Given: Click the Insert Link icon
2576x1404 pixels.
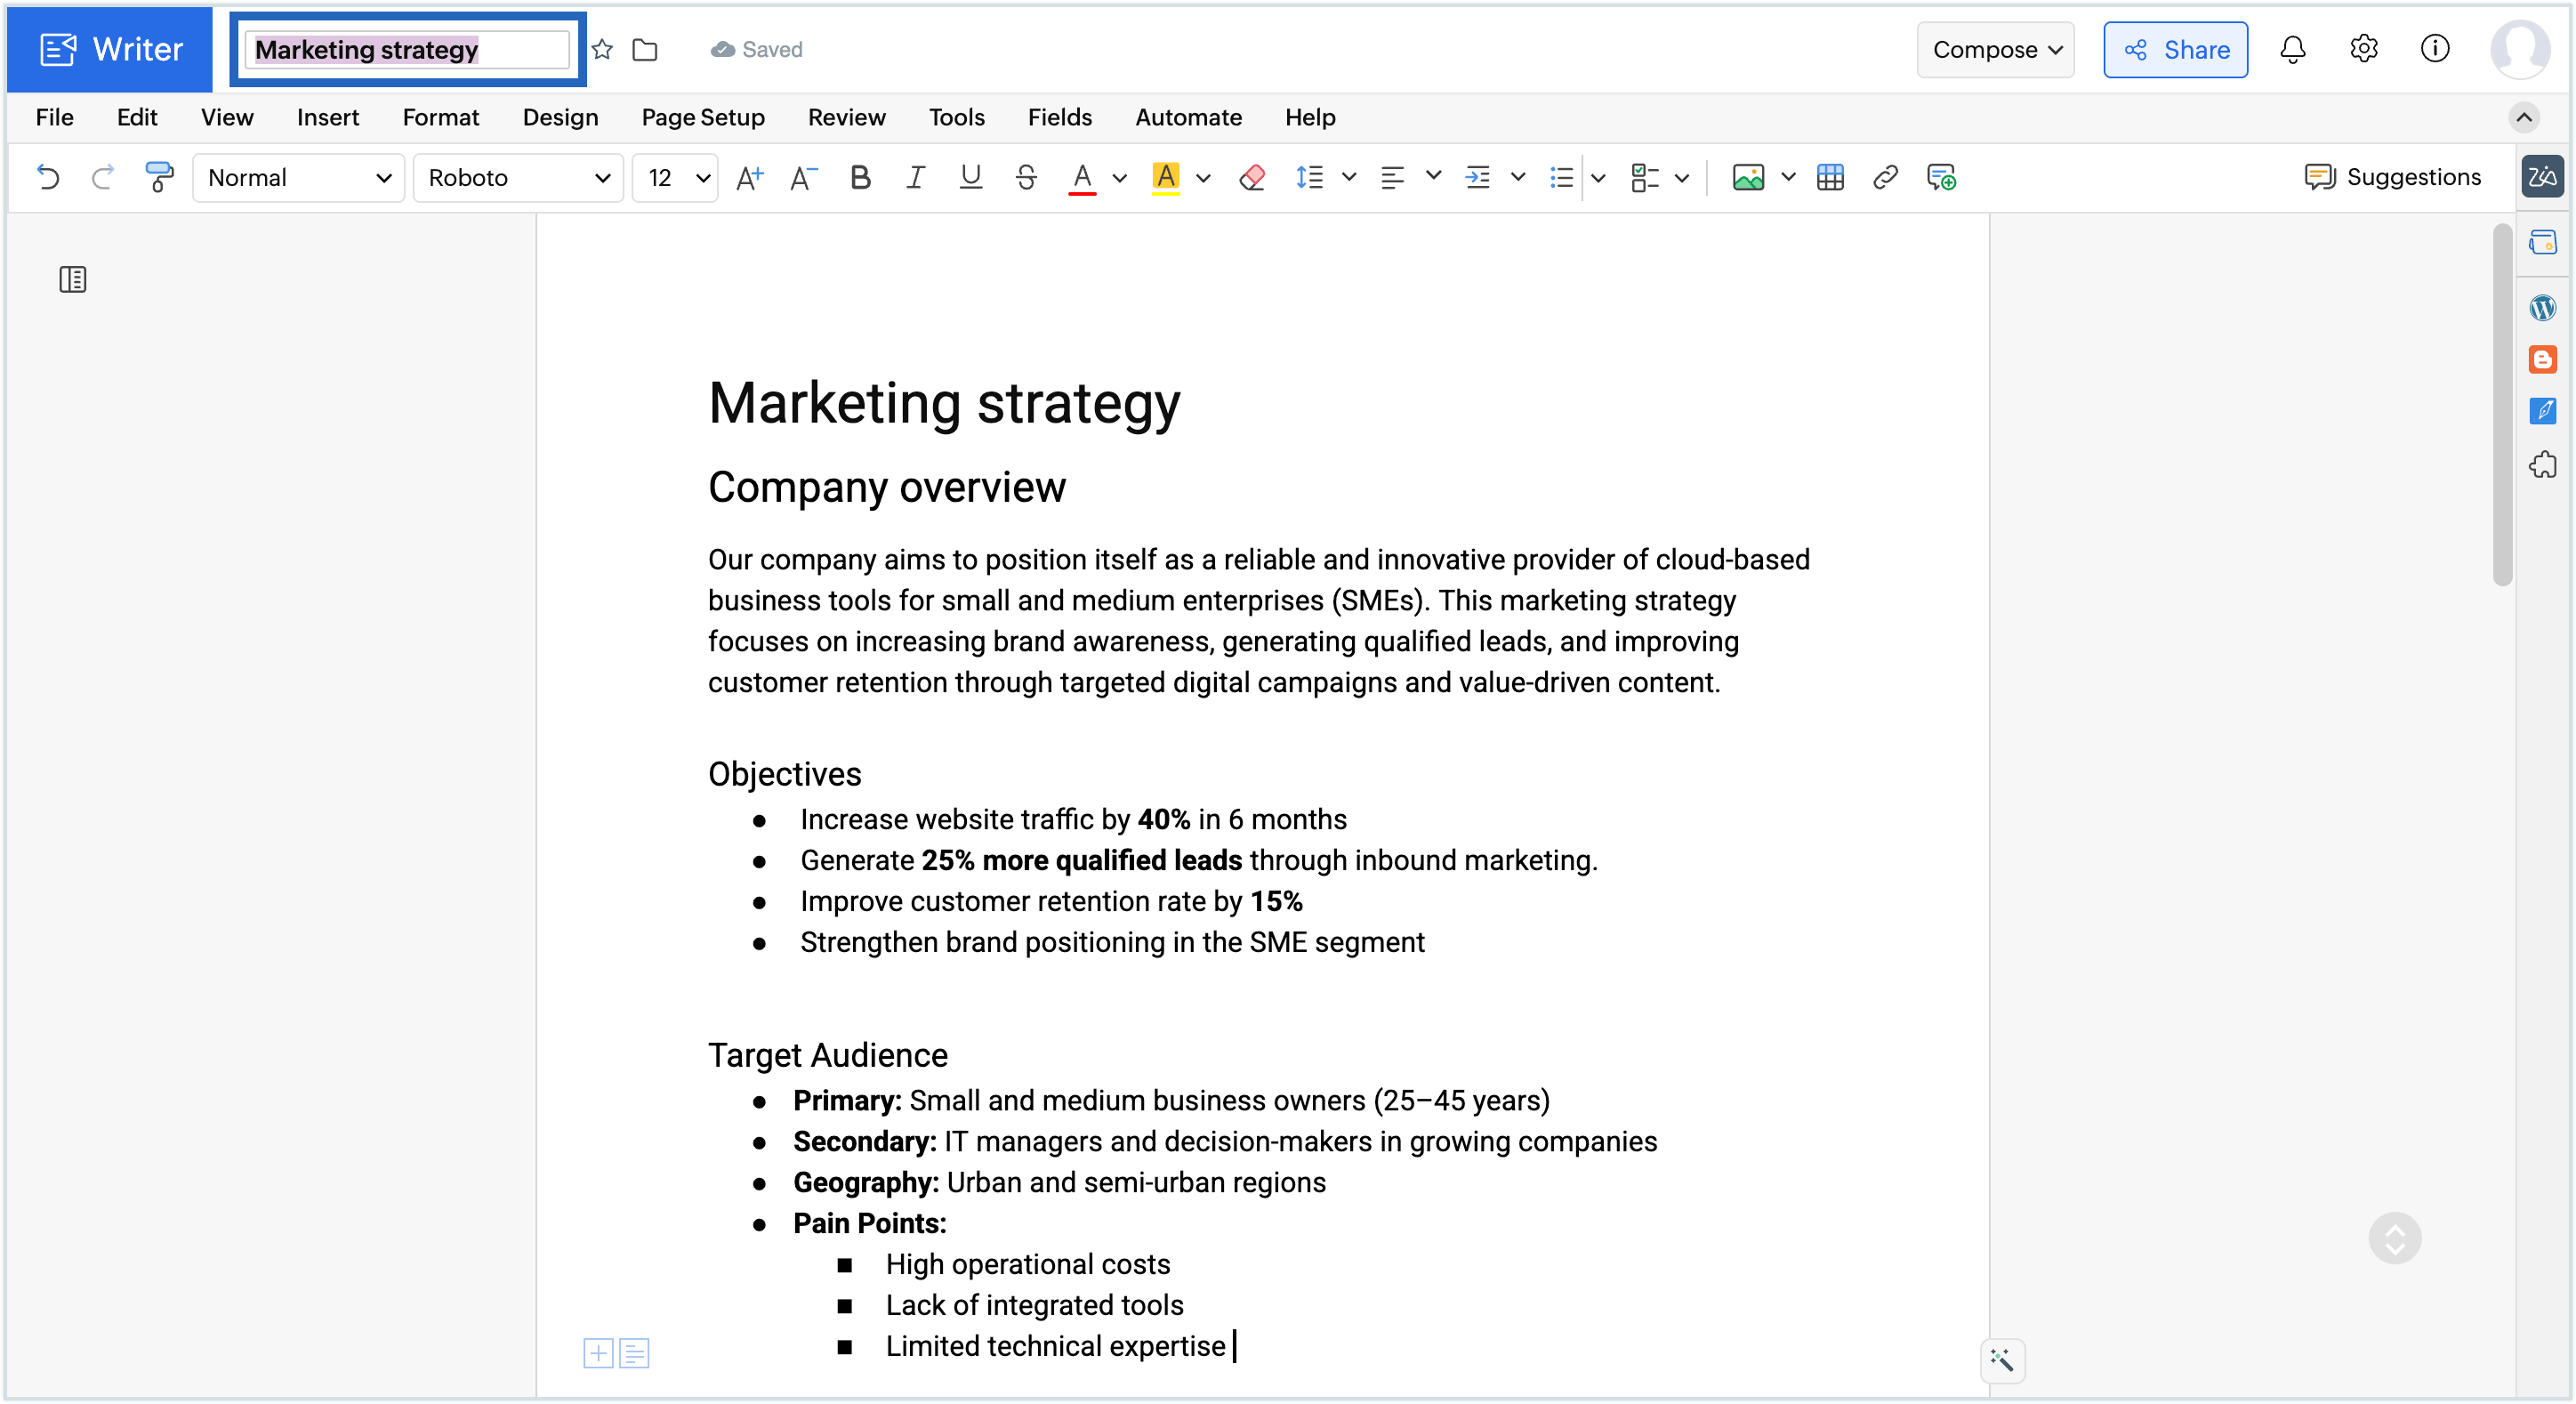Looking at the screenshot, I should 1885,177.
